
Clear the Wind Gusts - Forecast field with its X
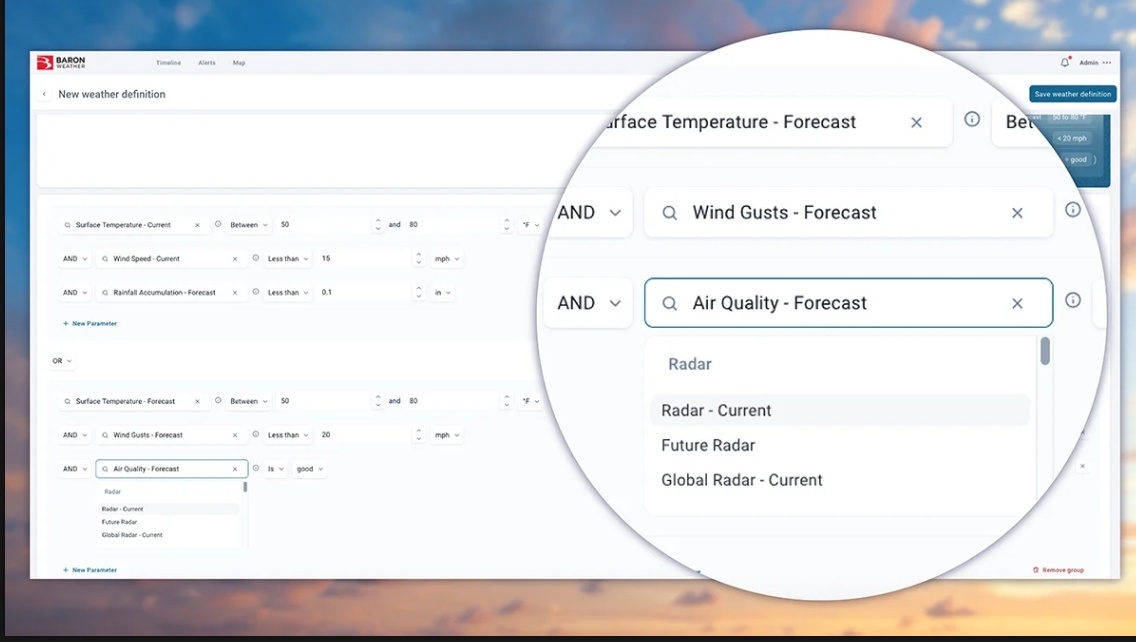pyautogui.click(x=1017, y=212)
